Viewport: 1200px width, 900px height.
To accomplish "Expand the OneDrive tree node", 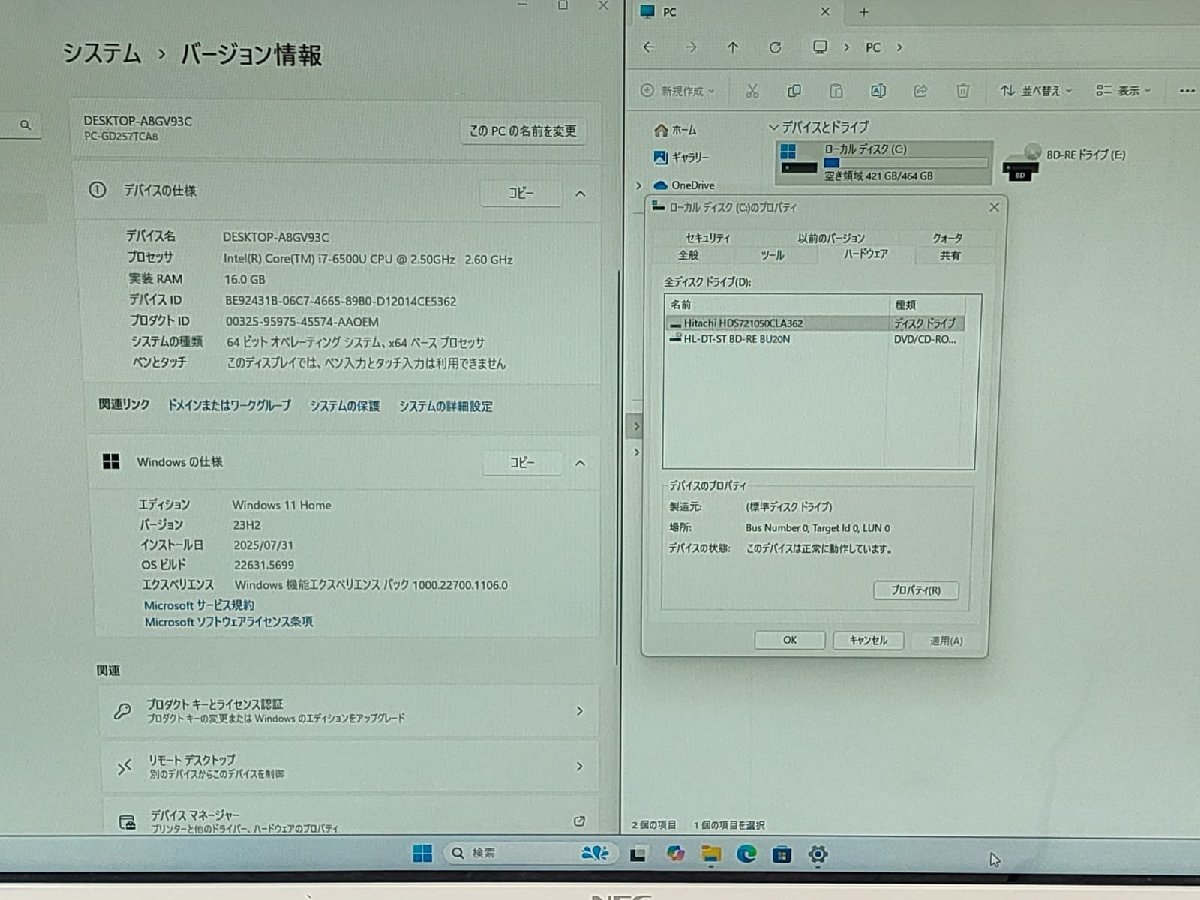I will click(x=639, y=185).
